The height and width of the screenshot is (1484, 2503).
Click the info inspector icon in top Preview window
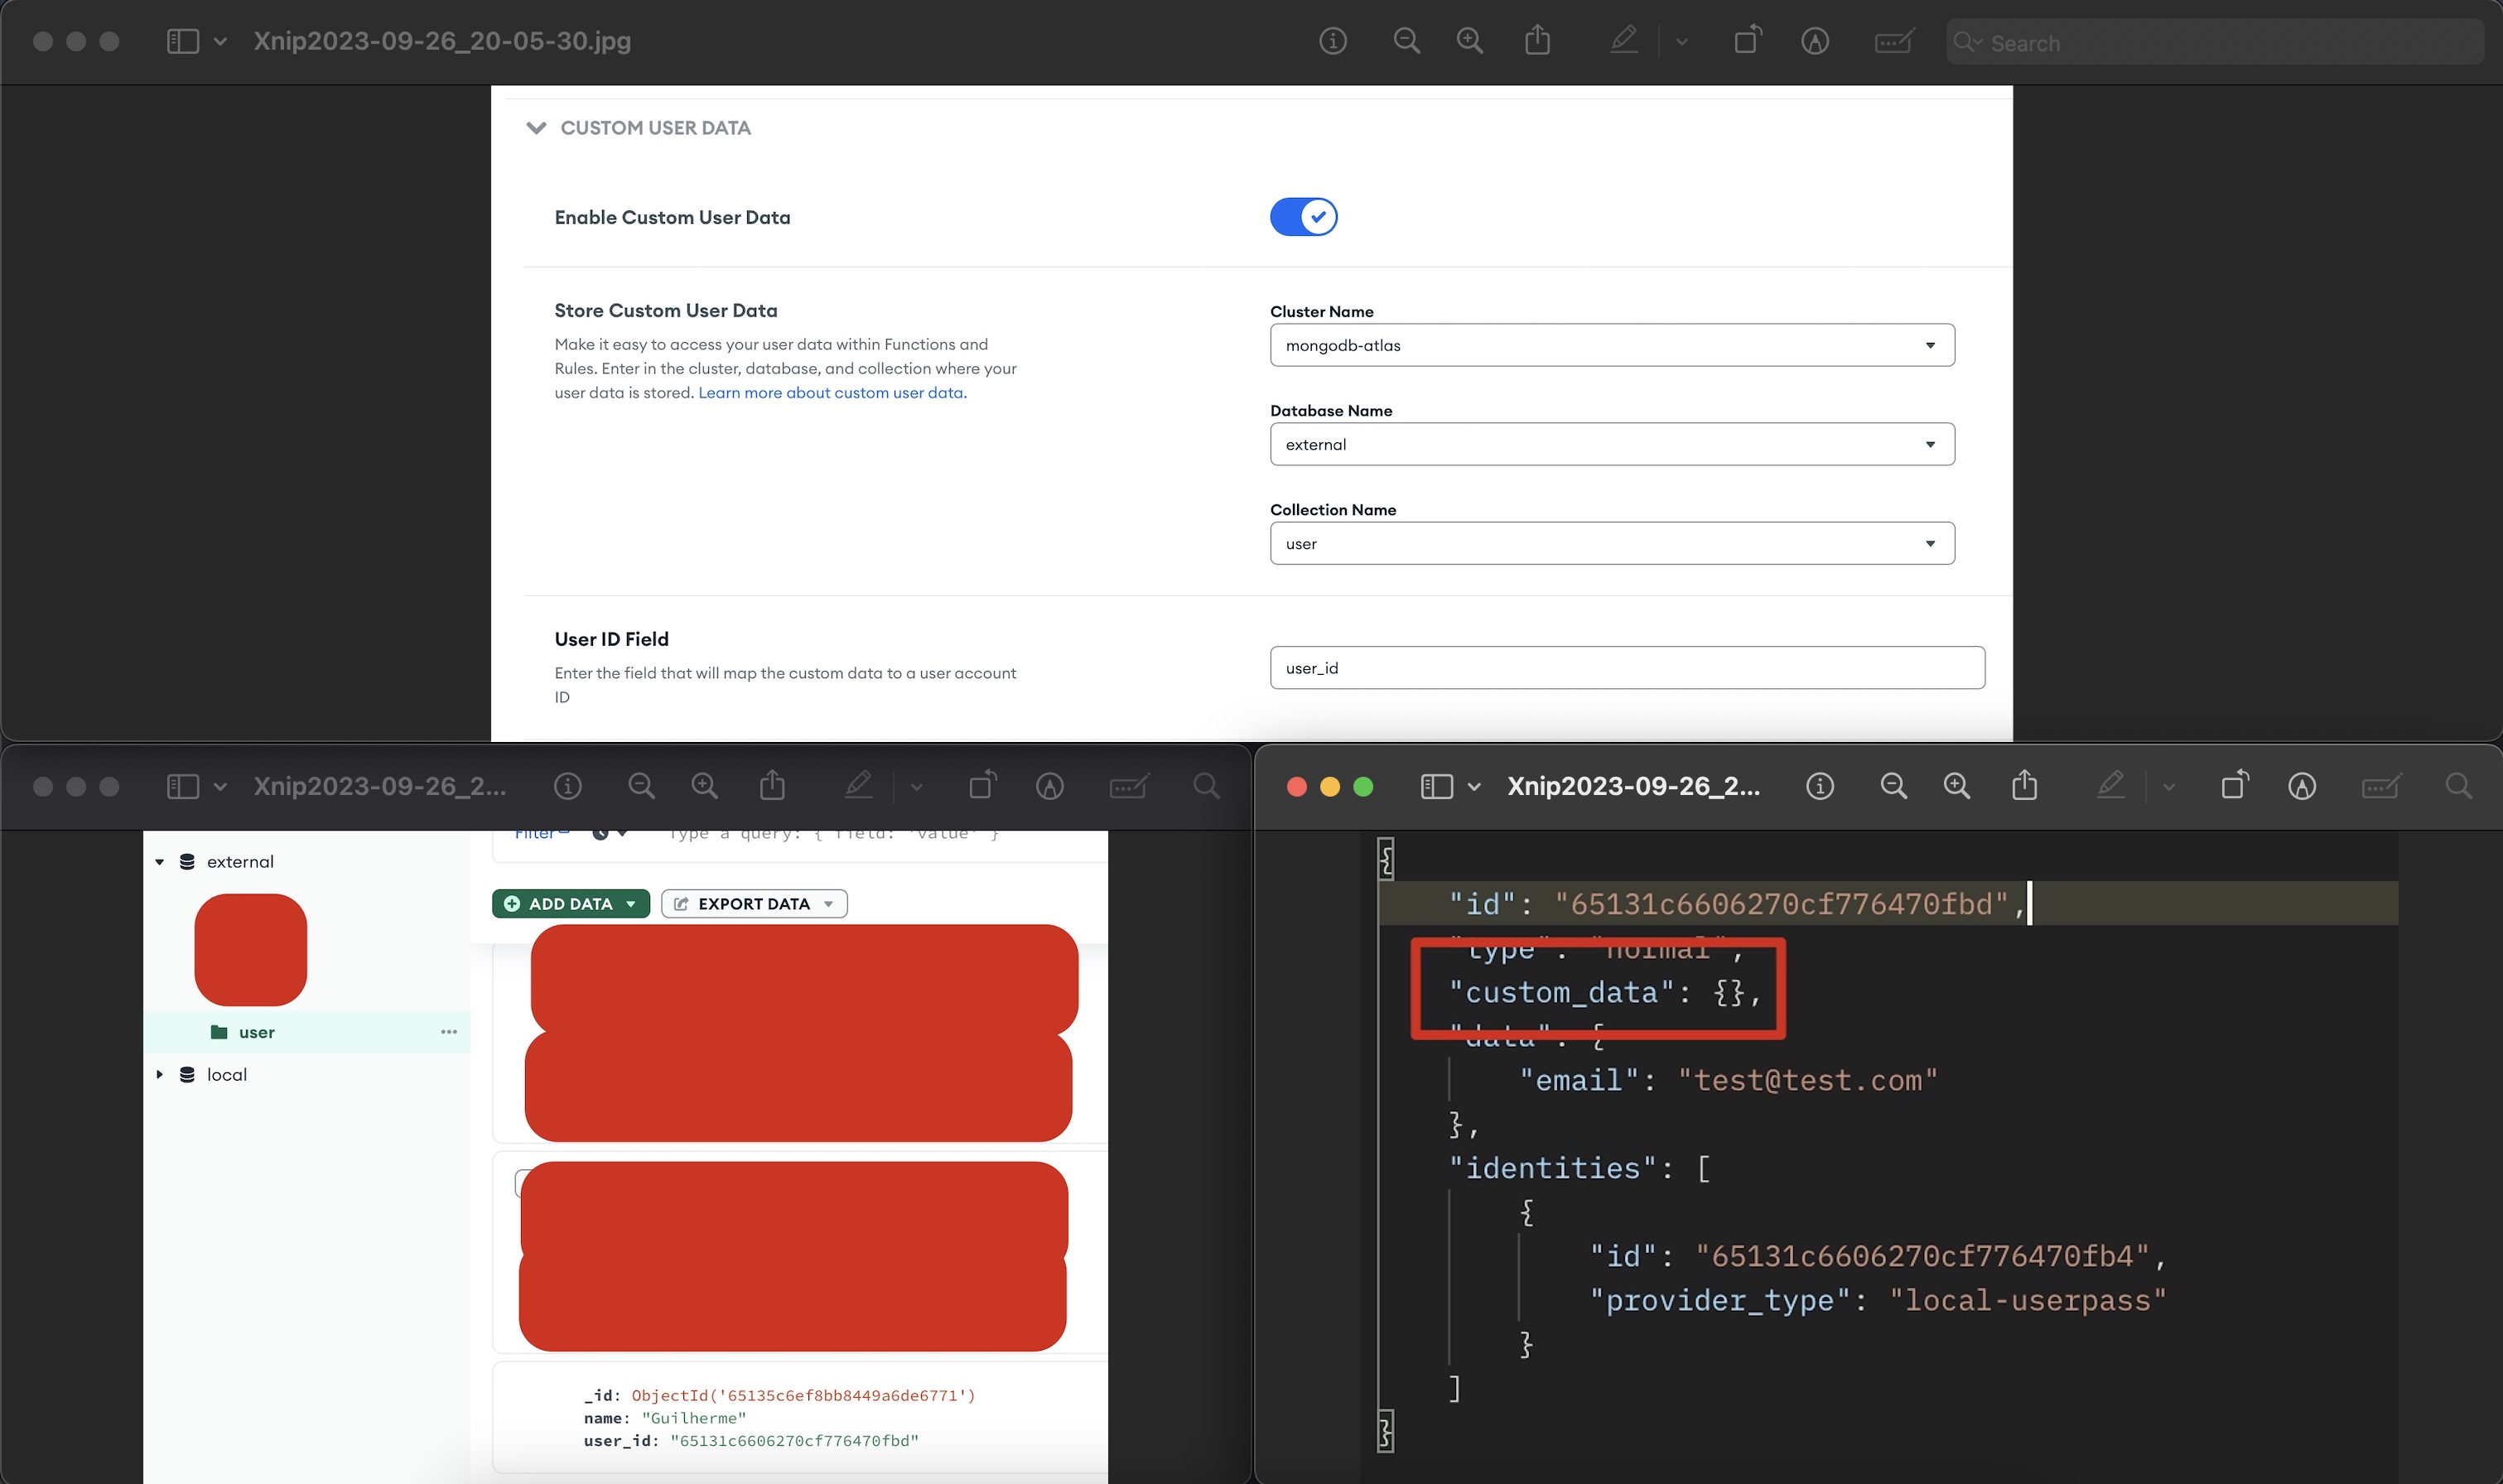click(x=1332, y=41)
